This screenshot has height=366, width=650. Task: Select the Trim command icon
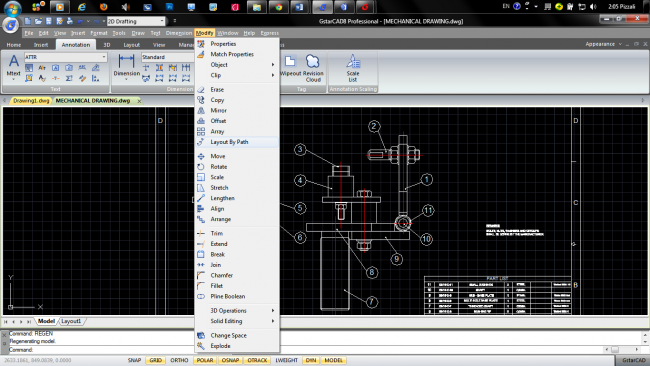(x=201, y=233)
